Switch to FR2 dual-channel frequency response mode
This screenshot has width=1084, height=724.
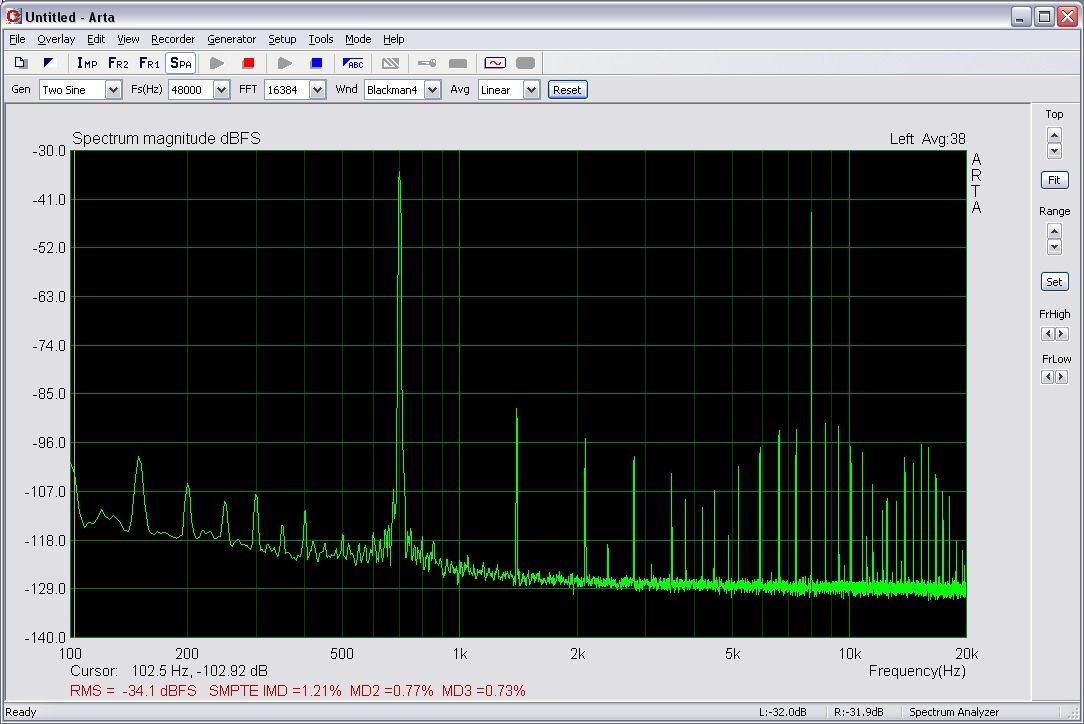[x=118, y=63]
